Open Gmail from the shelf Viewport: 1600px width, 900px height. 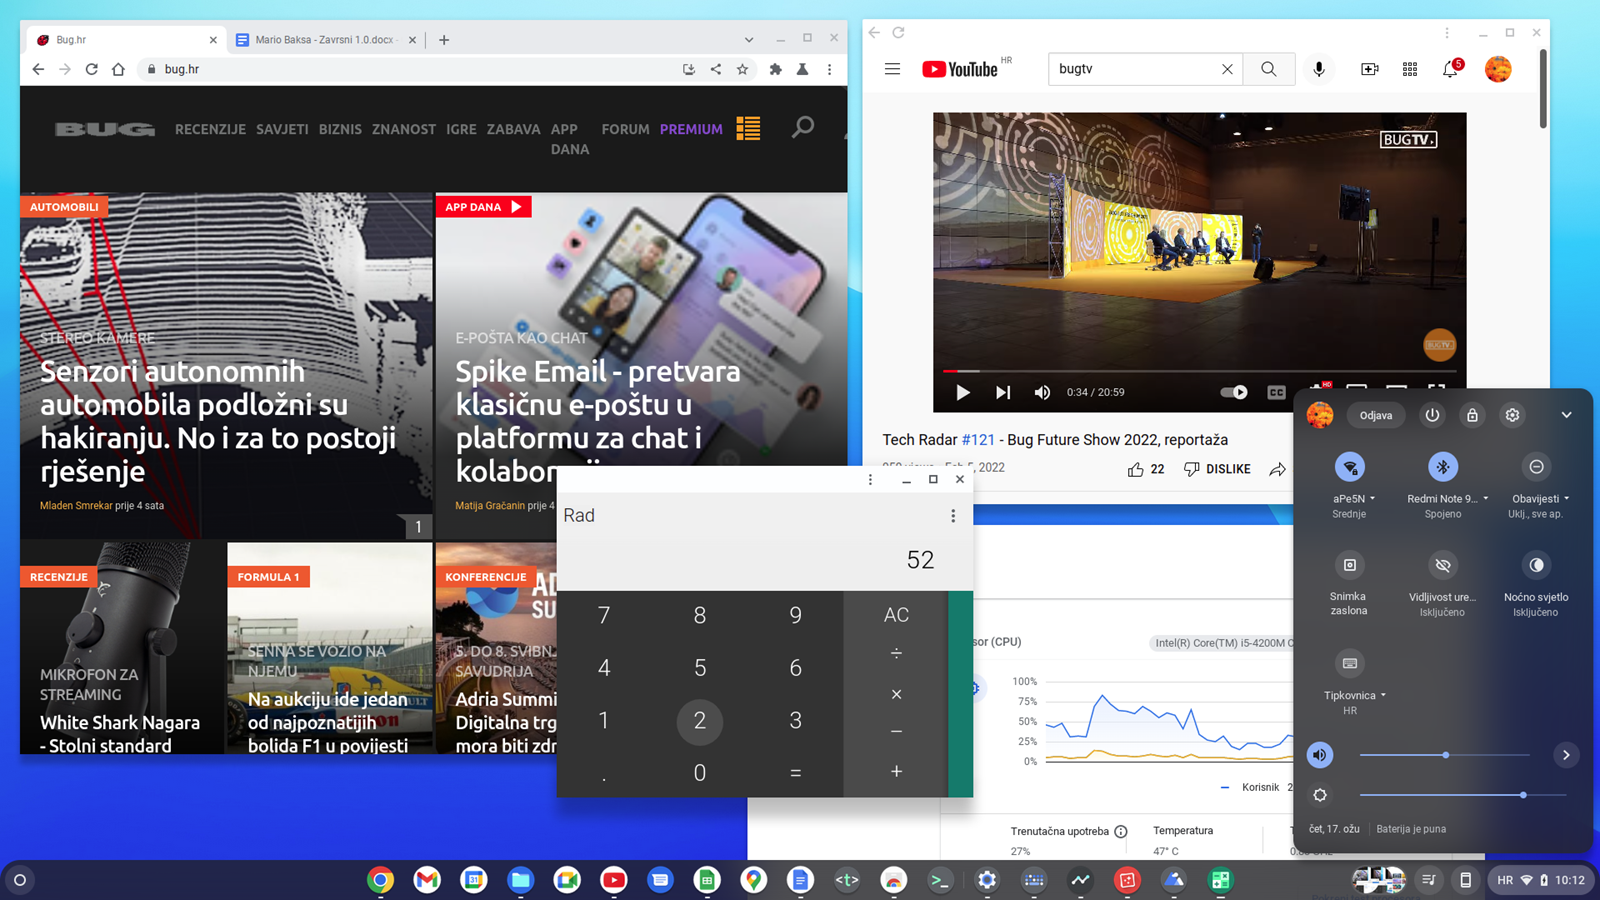pyautogui.click(x=427, y=880)
